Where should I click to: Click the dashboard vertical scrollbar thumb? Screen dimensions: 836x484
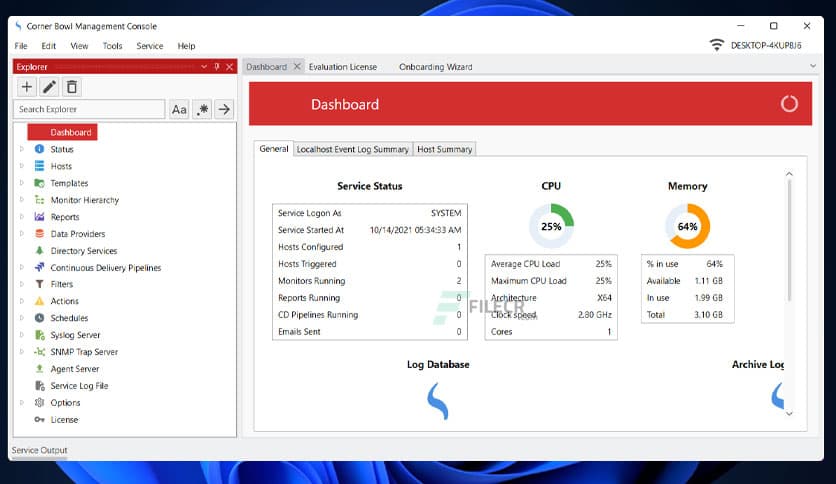pyautogui.click(x=789, y=240)
